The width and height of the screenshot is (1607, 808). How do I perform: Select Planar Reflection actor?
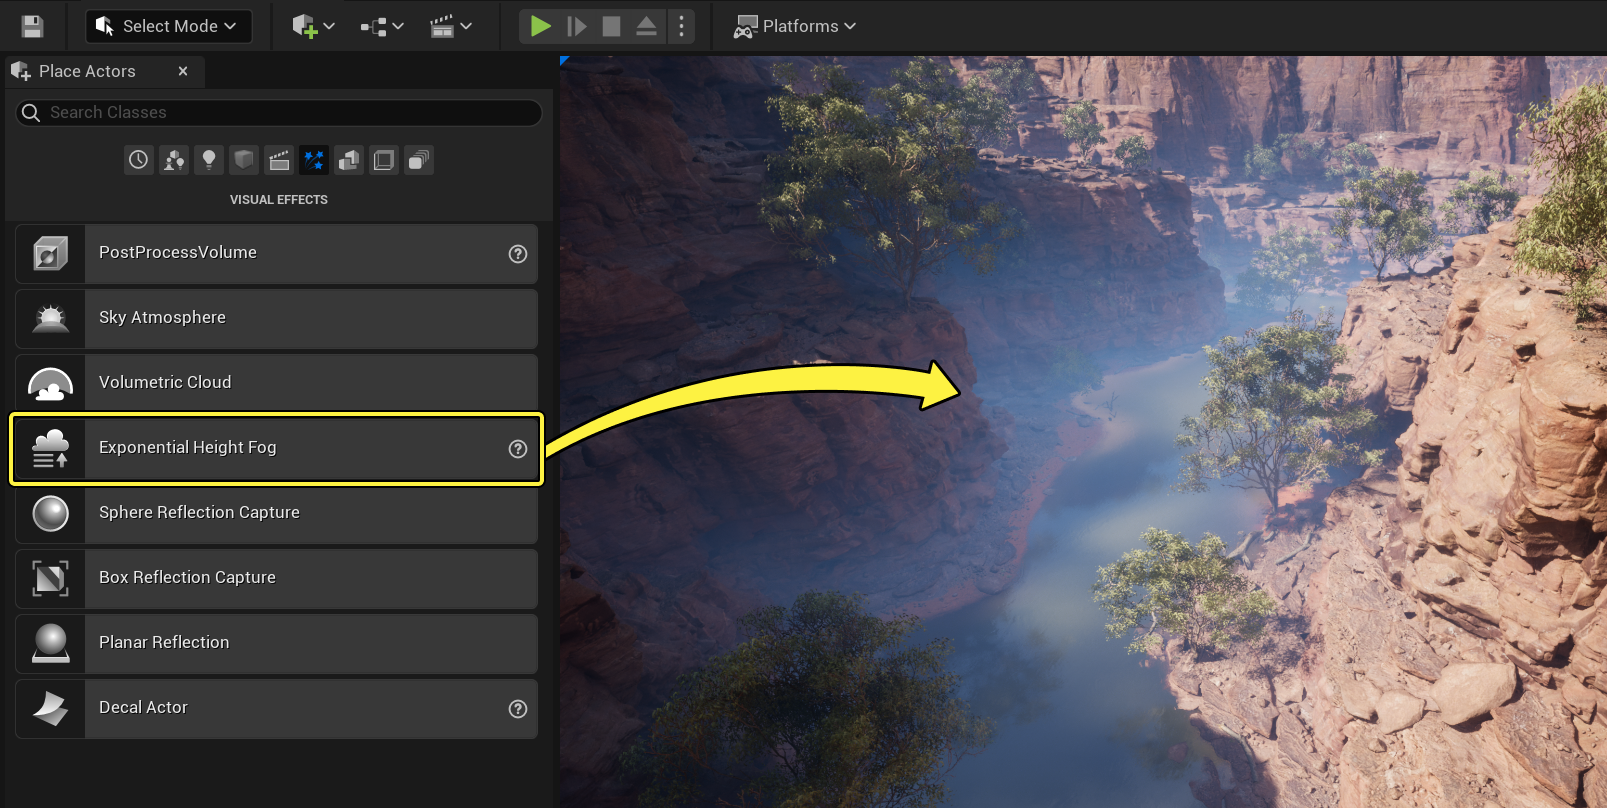tap(277, 644)
